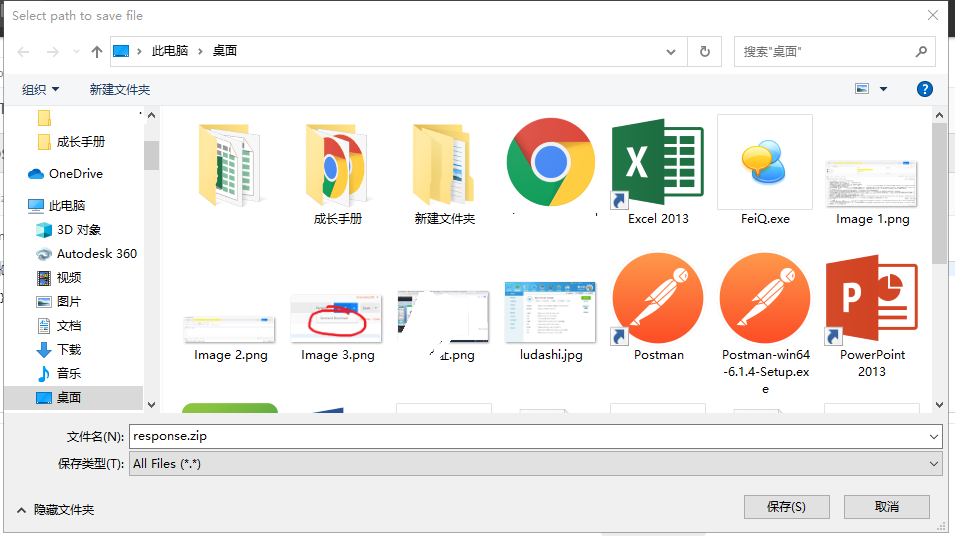
Task: Click the 取消 button
Action: coord(886,507)
